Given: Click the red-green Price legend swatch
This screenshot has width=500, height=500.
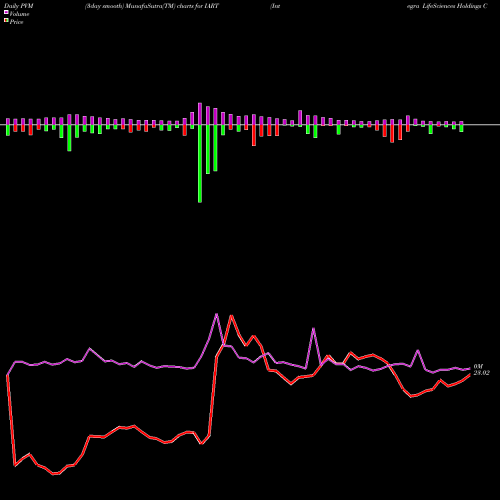Looking at the screenshot, I should tap(6, 20).
